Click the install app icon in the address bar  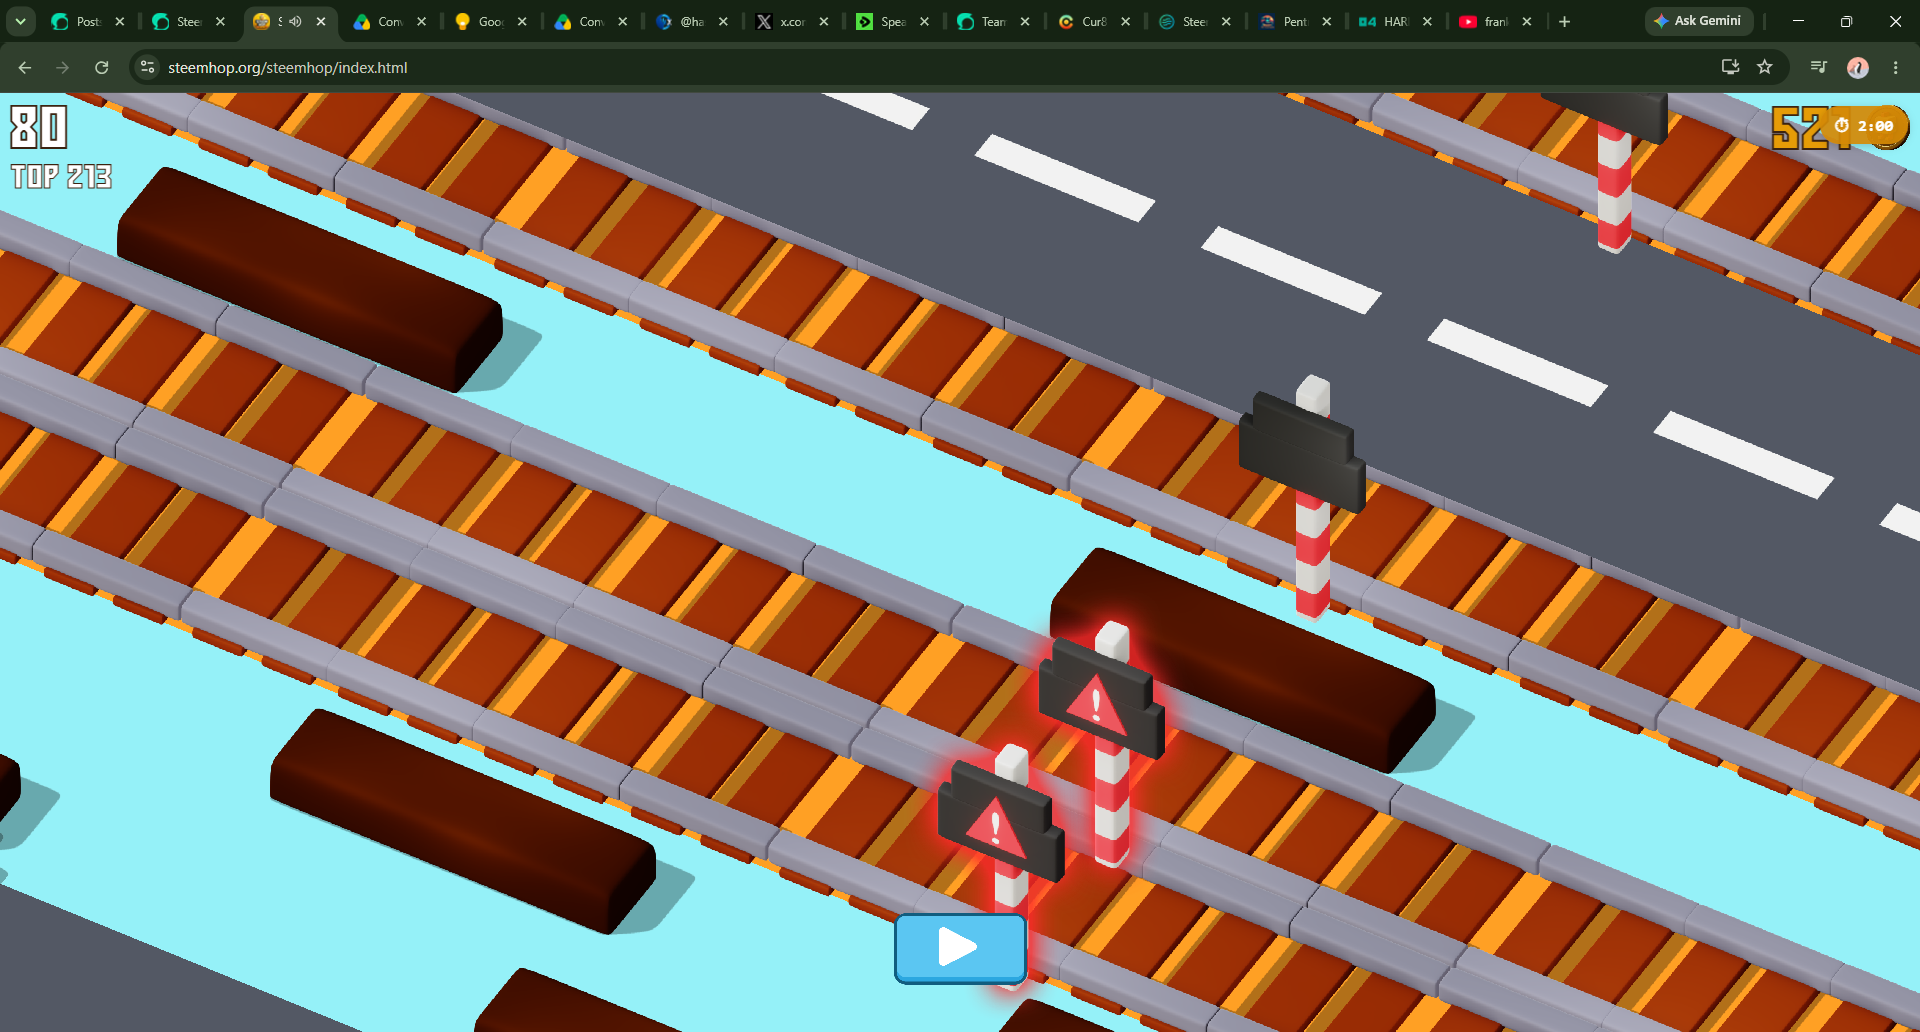coord(1730,67)
